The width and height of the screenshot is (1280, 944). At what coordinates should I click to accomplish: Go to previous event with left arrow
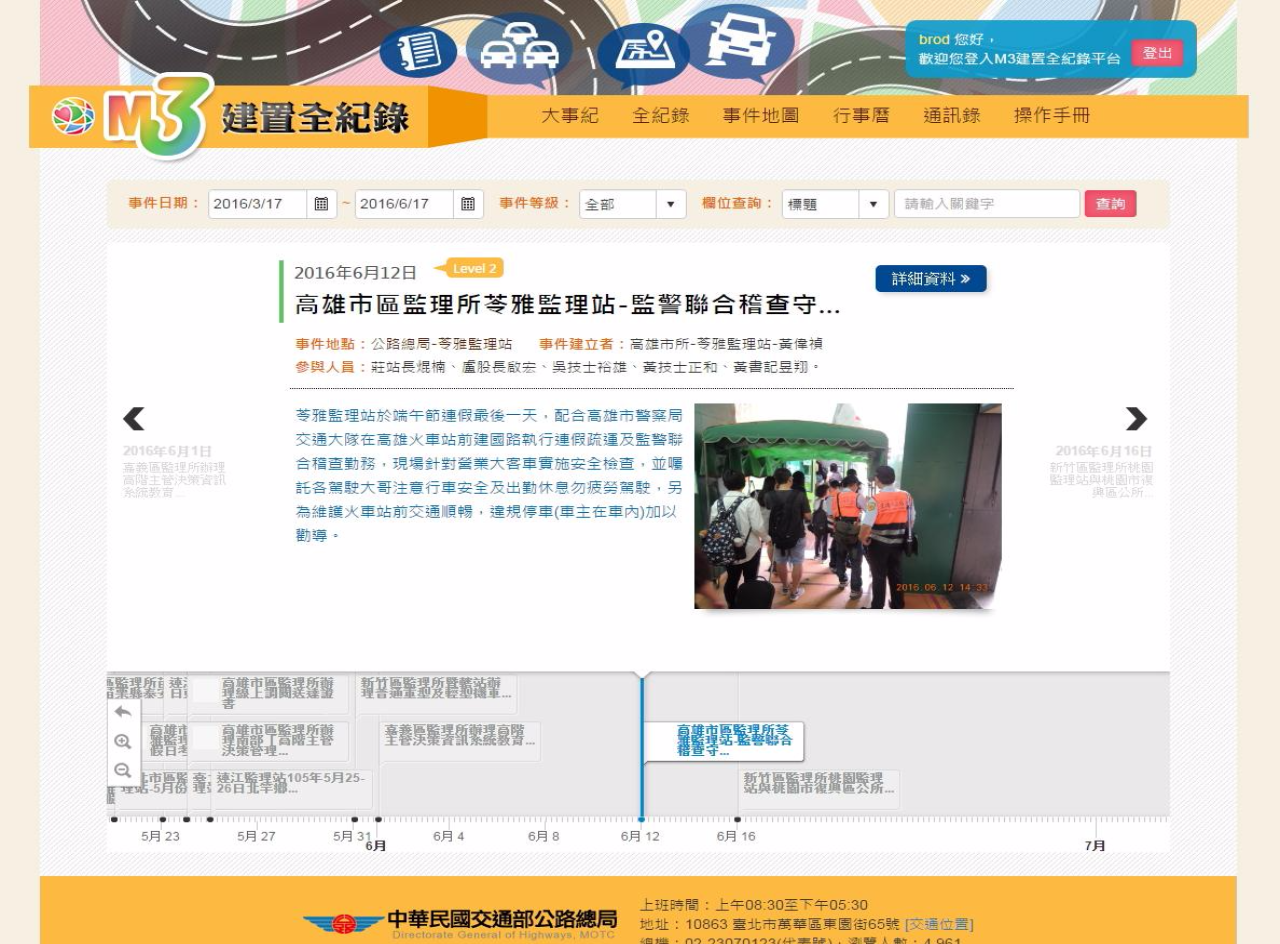(133, 419)
